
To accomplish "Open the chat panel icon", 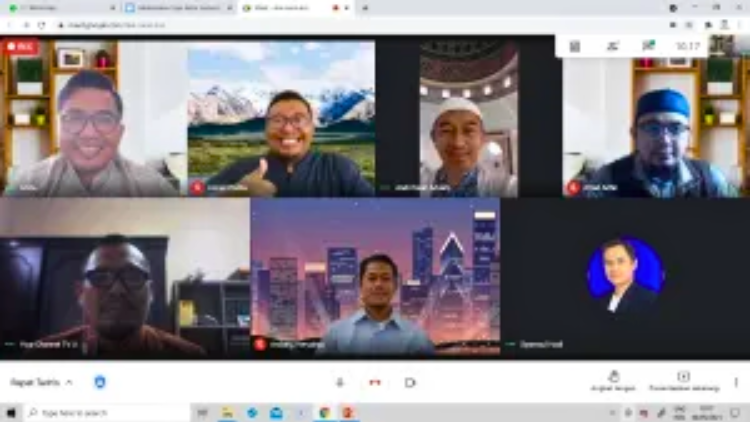I will pyautogui.click(x=649, y=46).
